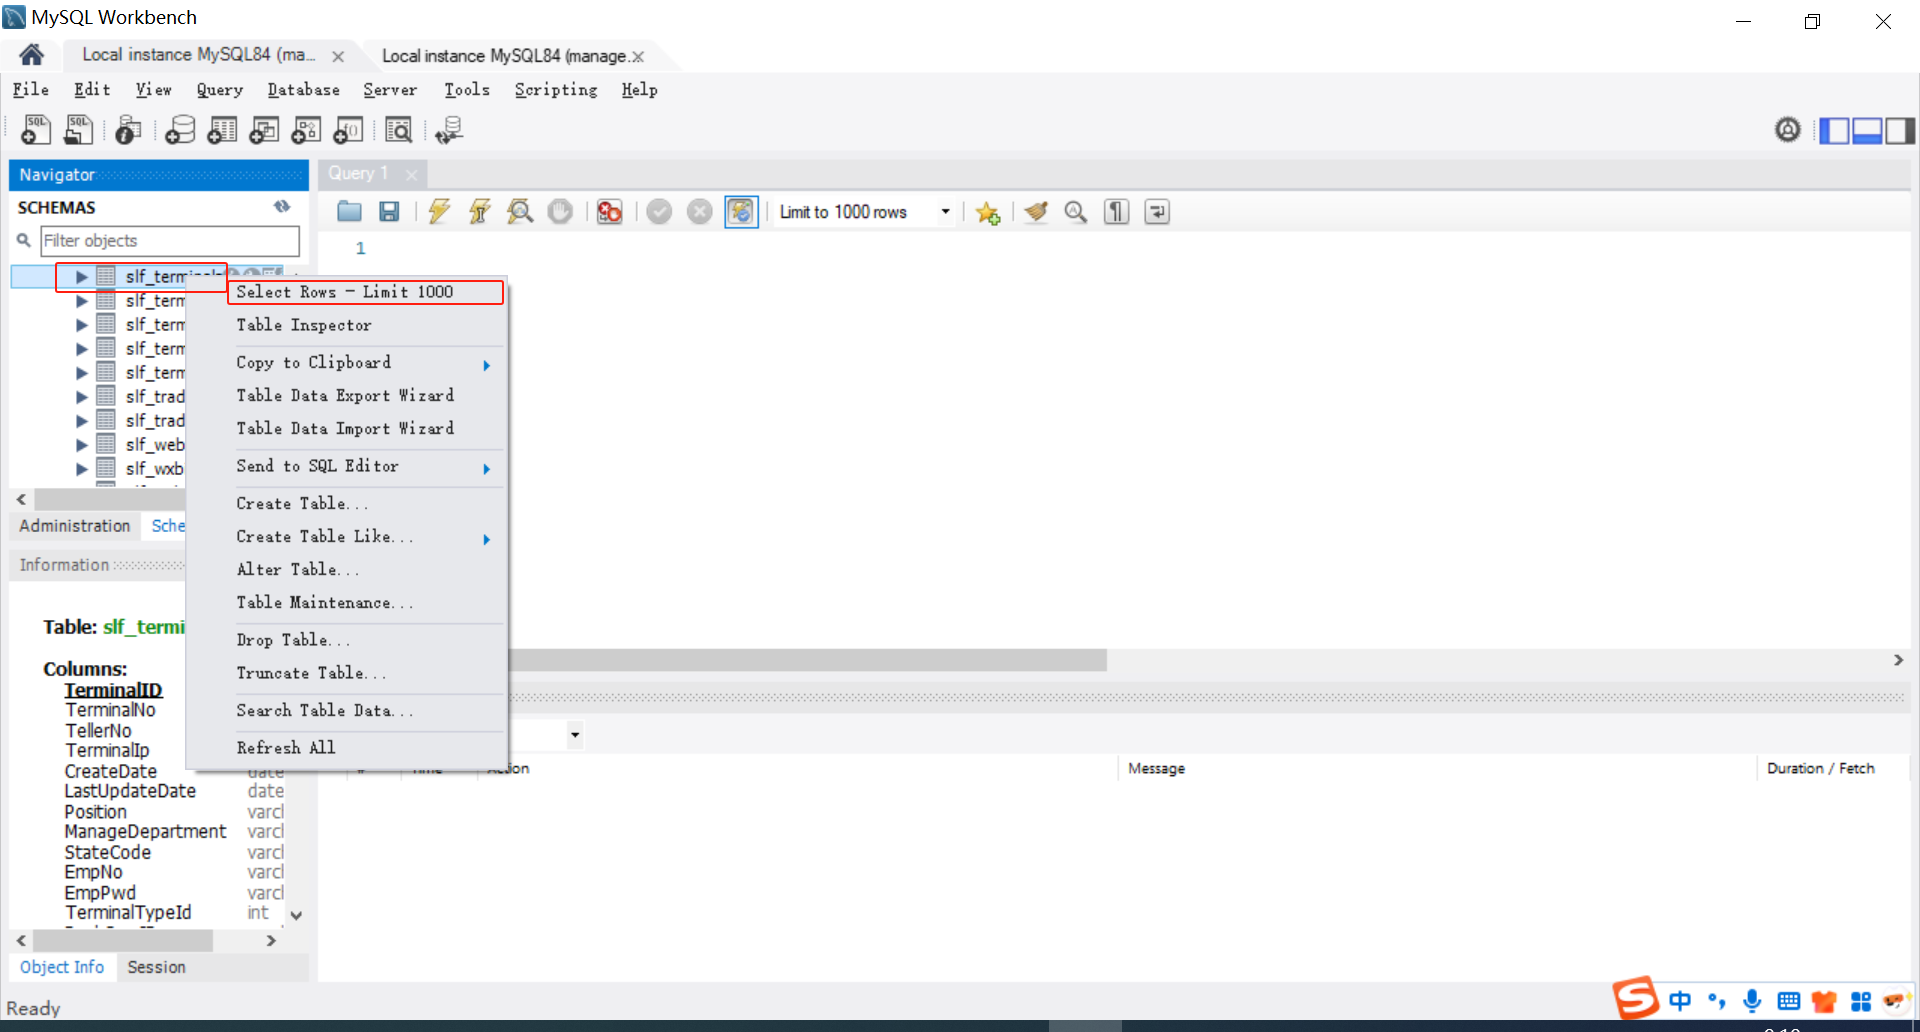The image size is (1920, 1032).
Task: Launch the Table Data Export Wizard
Action: coord(347,395)
